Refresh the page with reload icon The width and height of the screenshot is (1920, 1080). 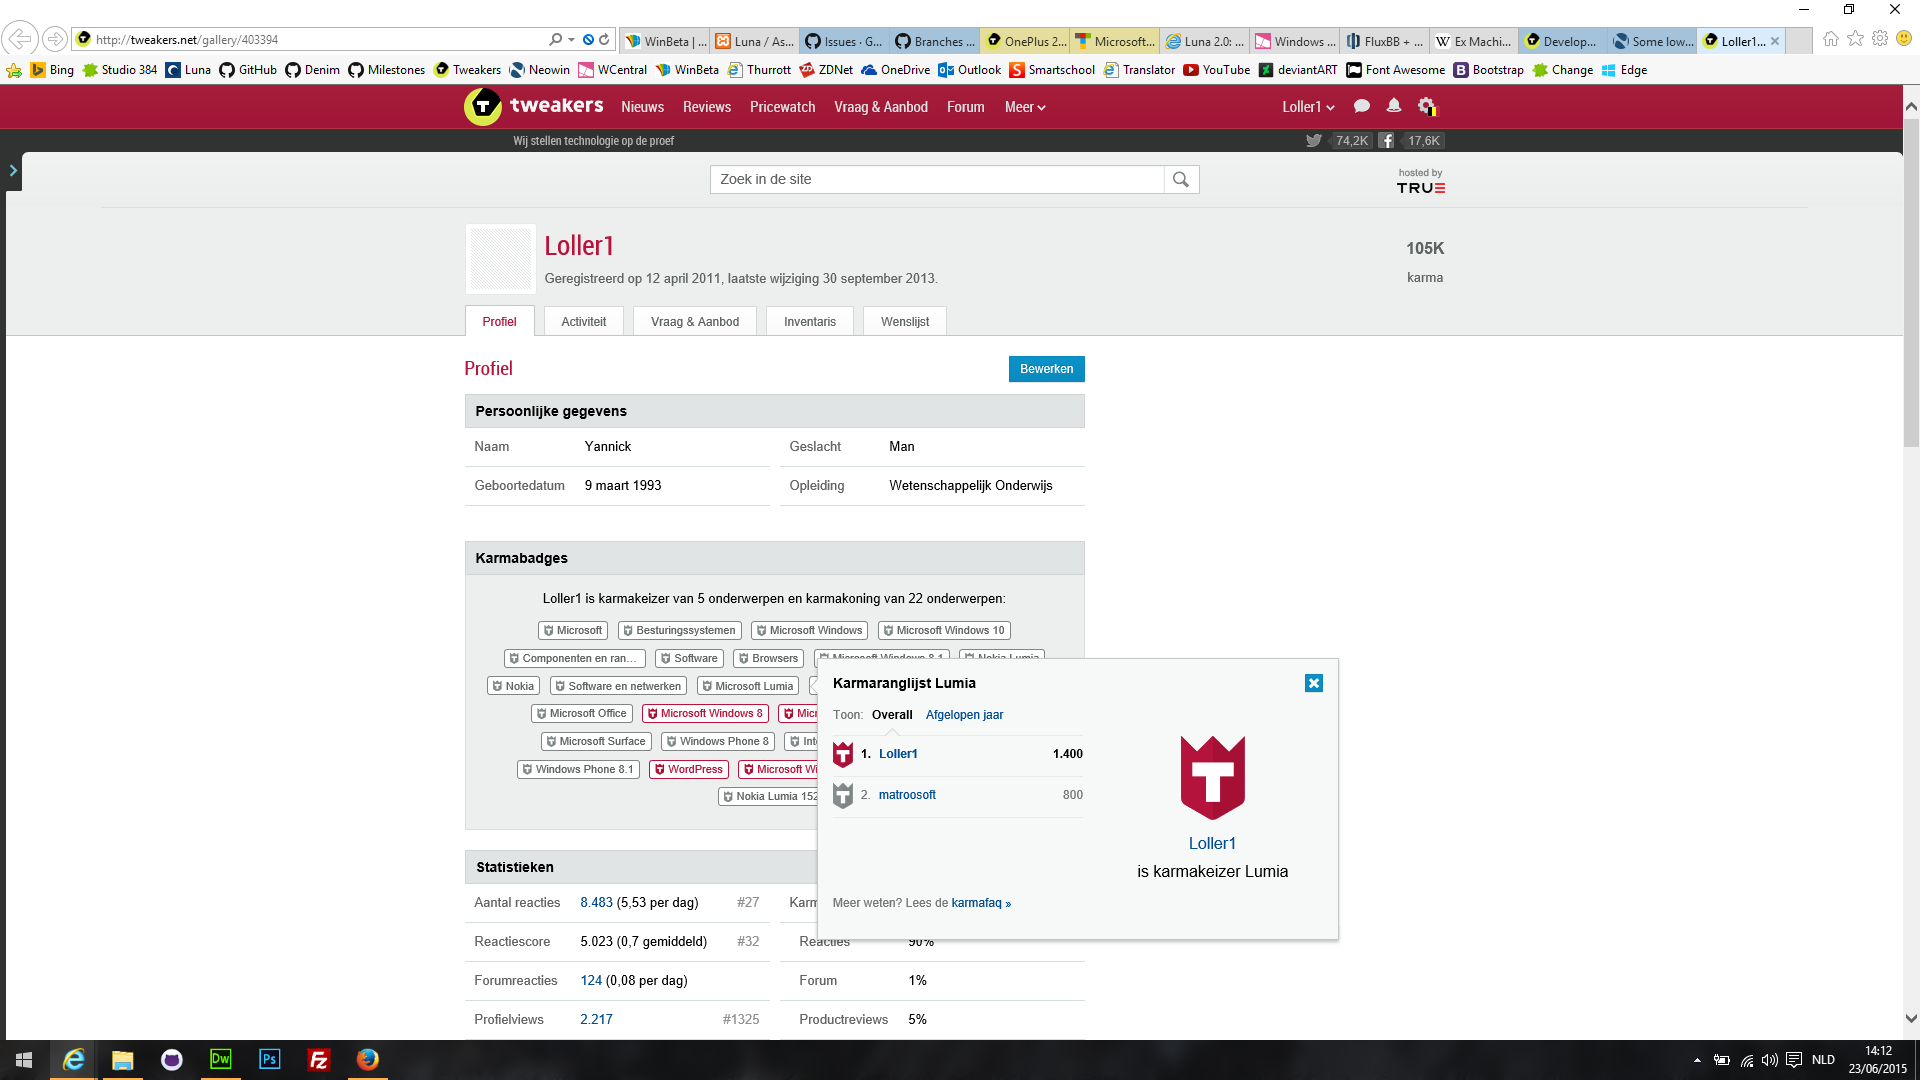[604, 40]
